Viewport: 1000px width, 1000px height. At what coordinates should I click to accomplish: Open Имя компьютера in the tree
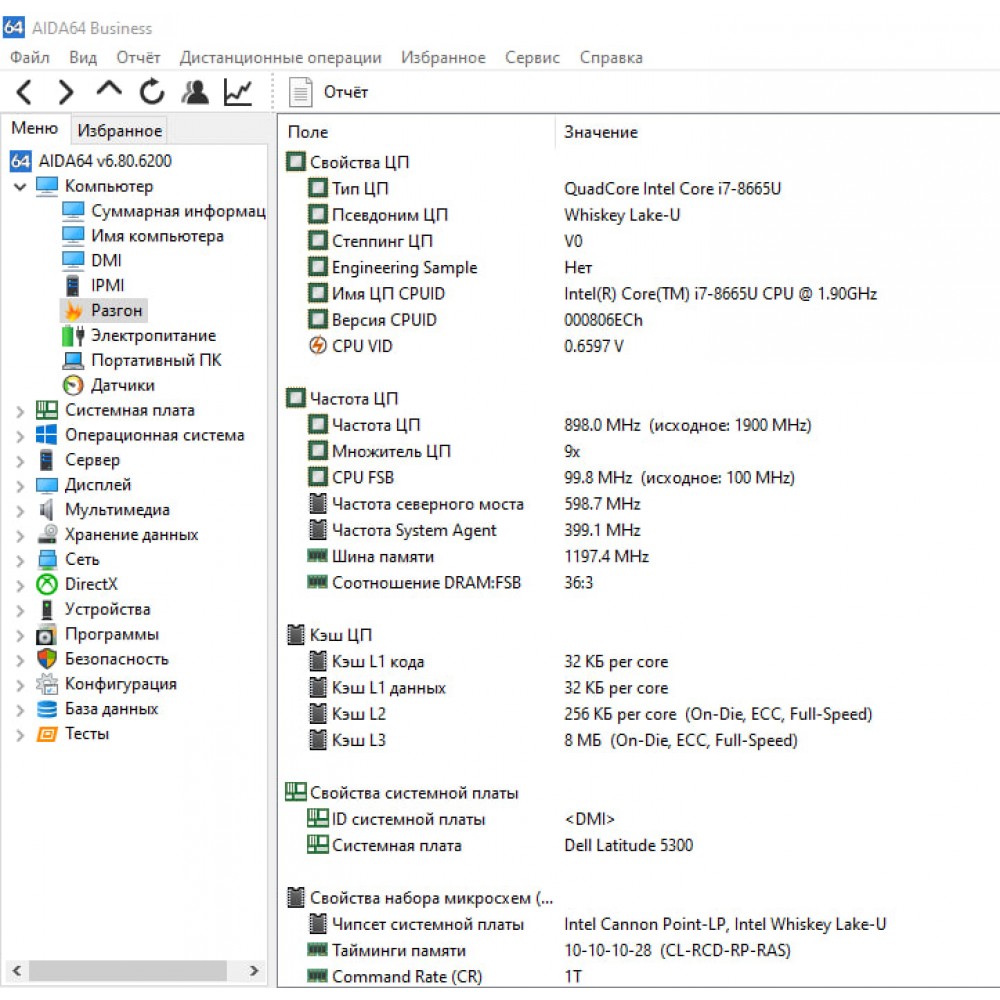(x=157, y=236)
